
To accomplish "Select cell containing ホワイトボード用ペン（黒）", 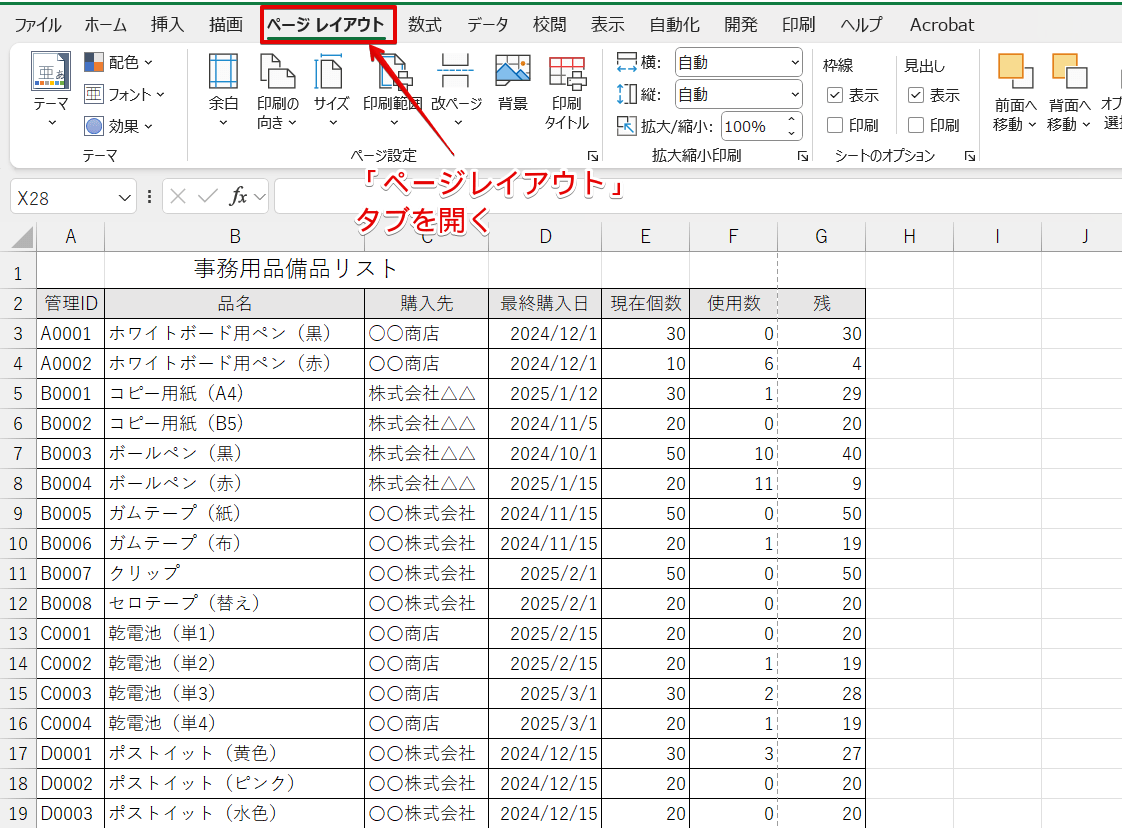I will click(x=234, y=334).
